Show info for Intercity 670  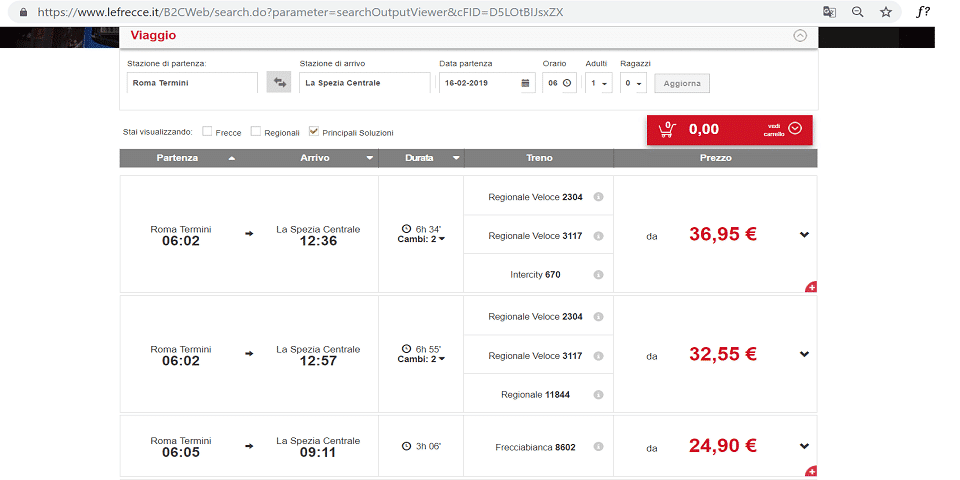(599, 275)
